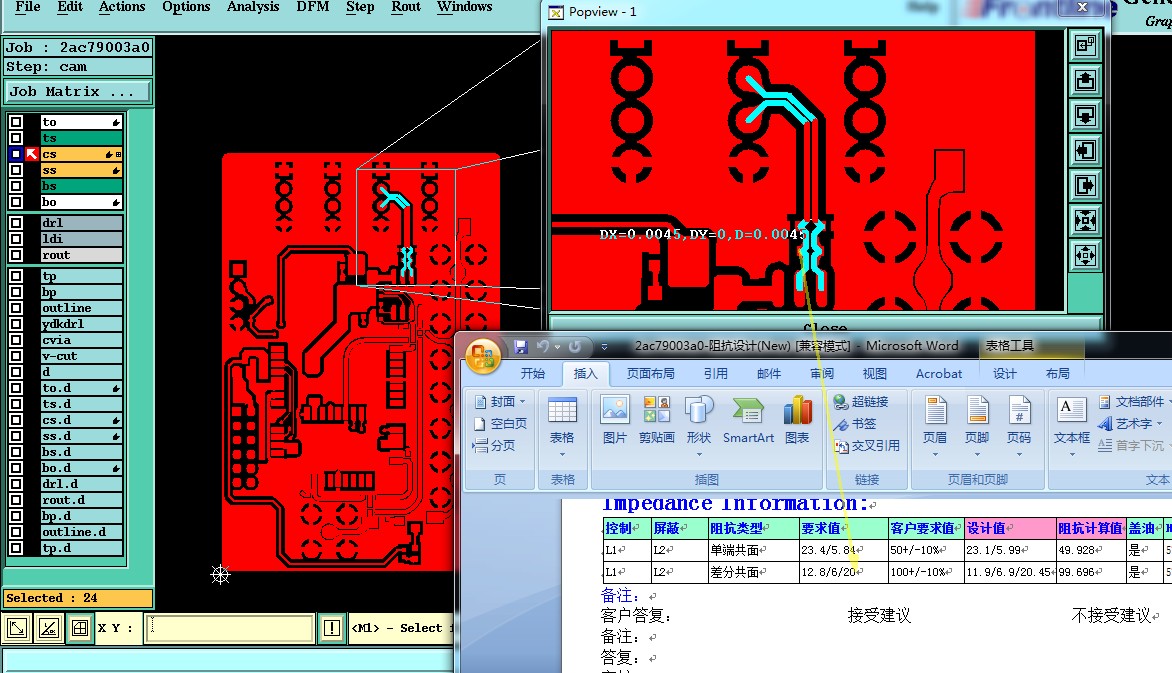
Task: Select the cs layer row
Action: tap(81, 154)
